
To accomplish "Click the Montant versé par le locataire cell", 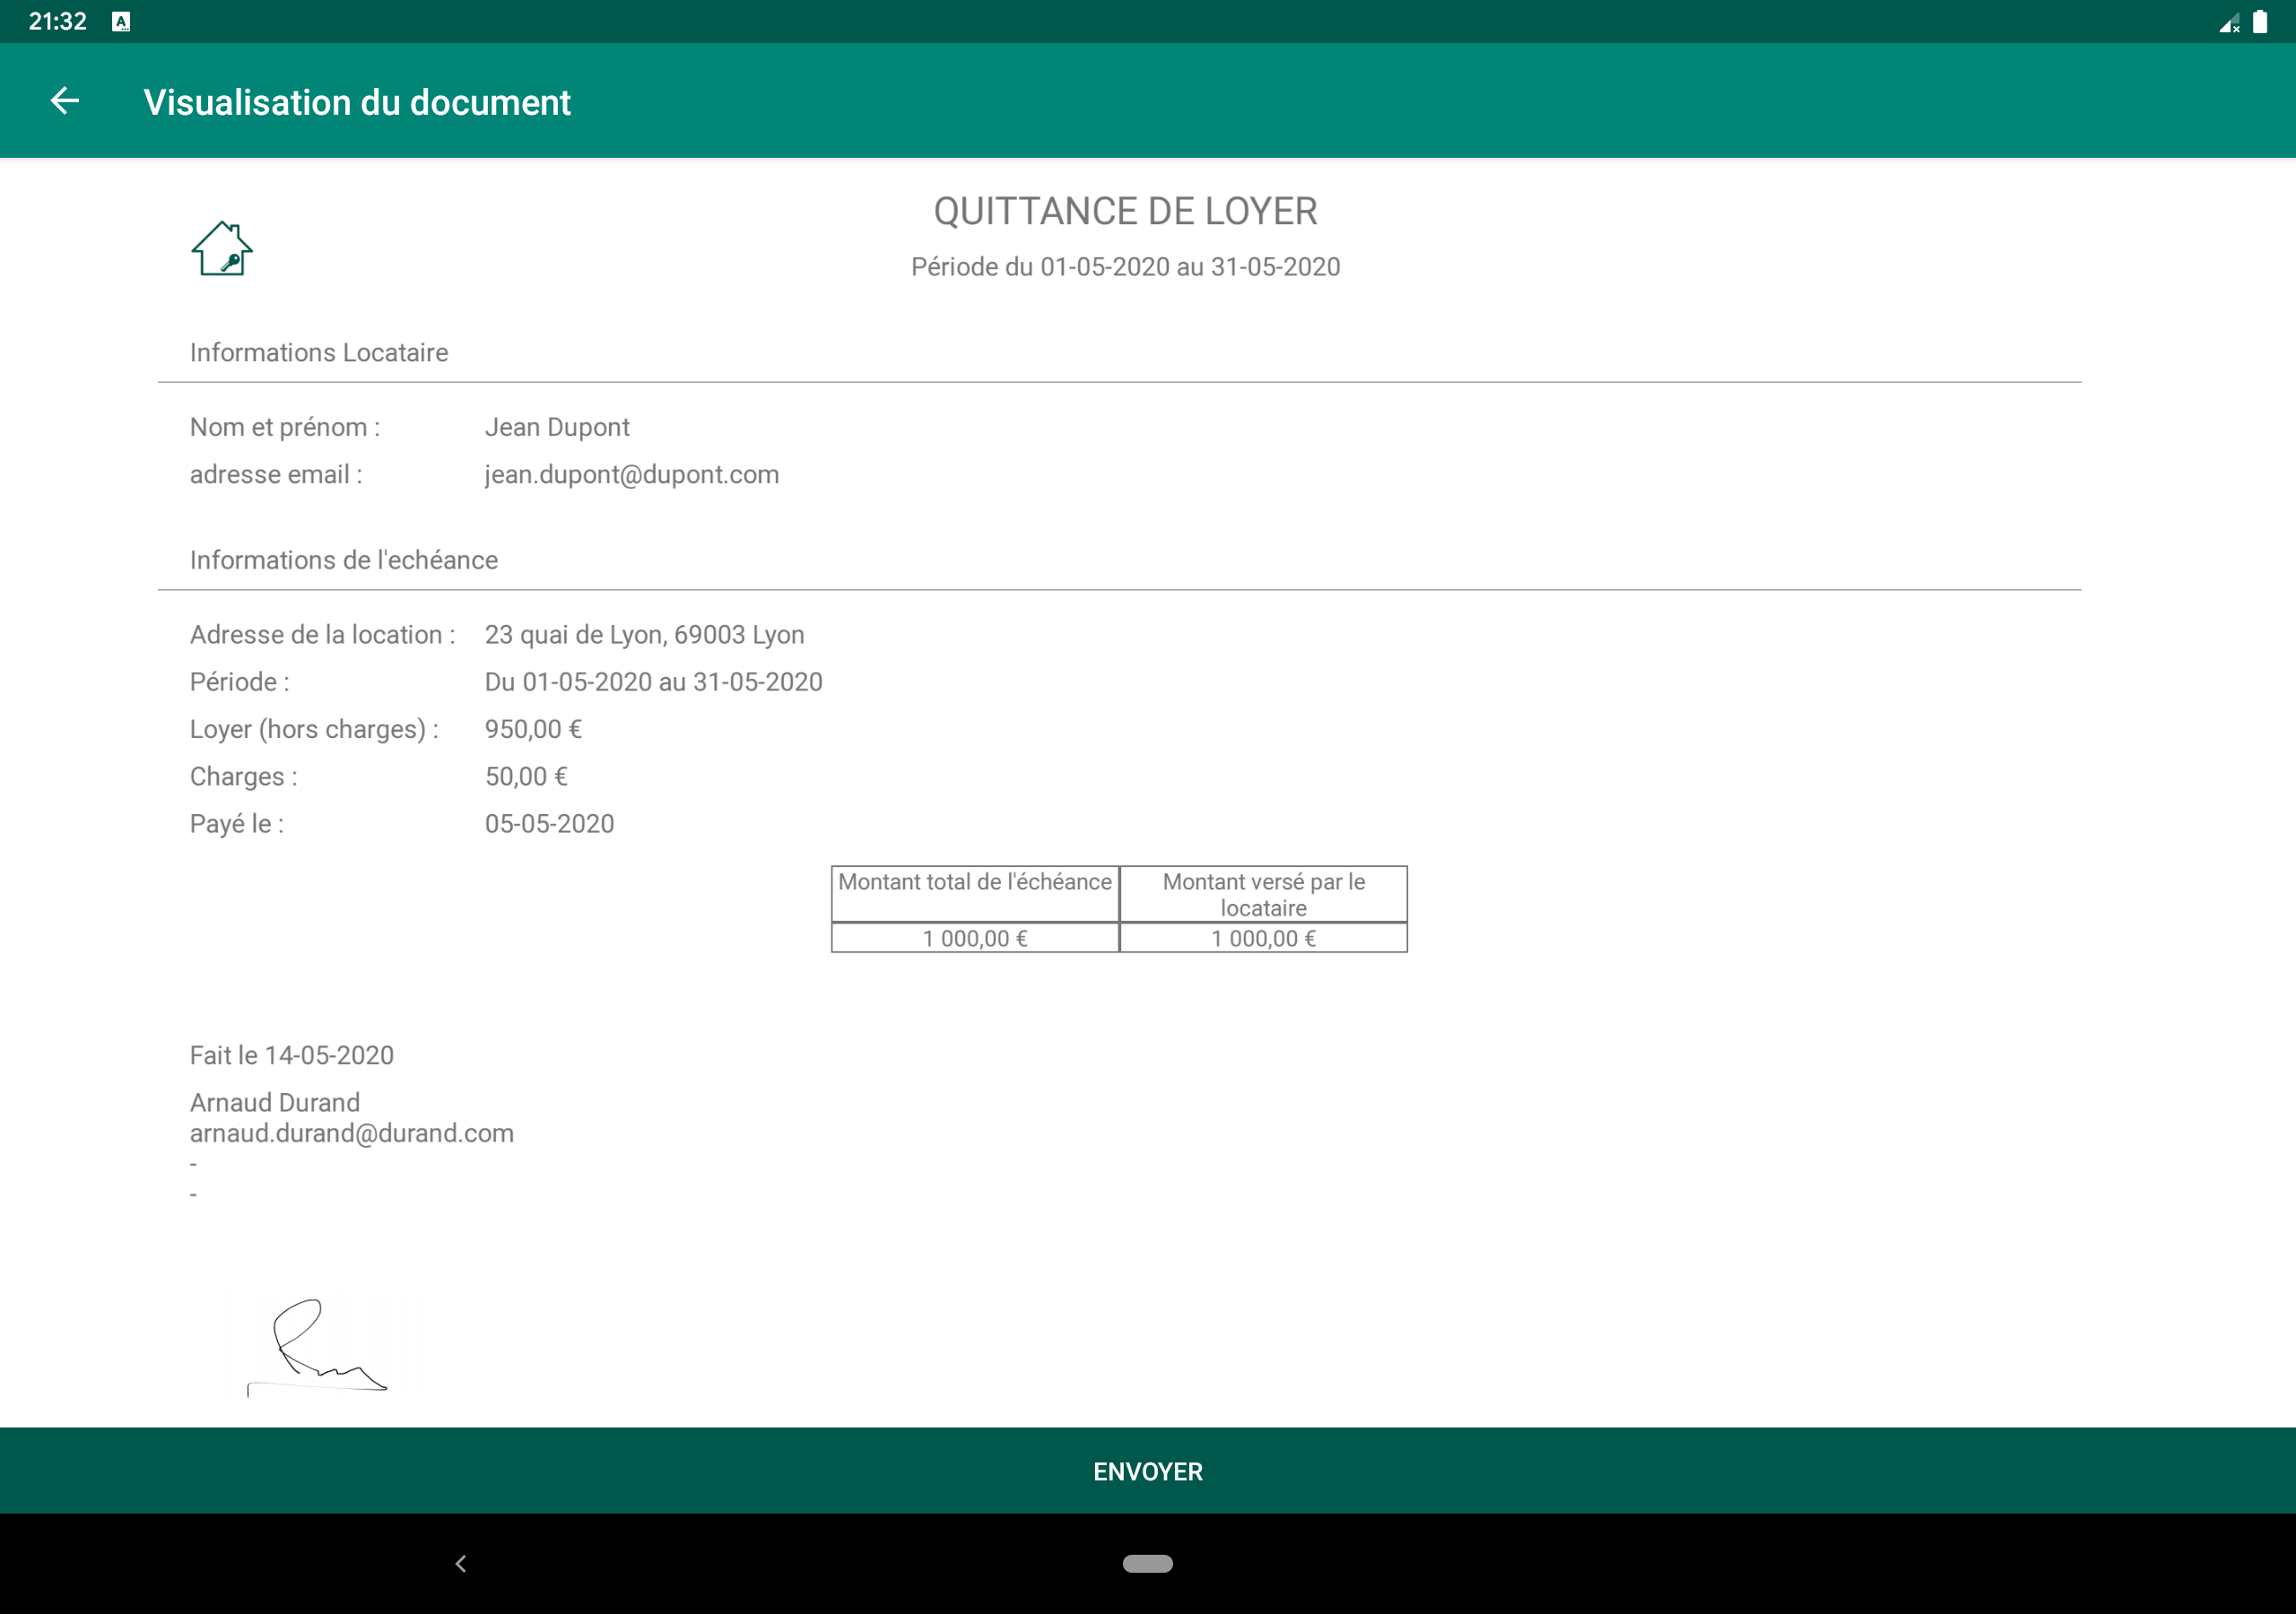I will tap(1263, 894).
